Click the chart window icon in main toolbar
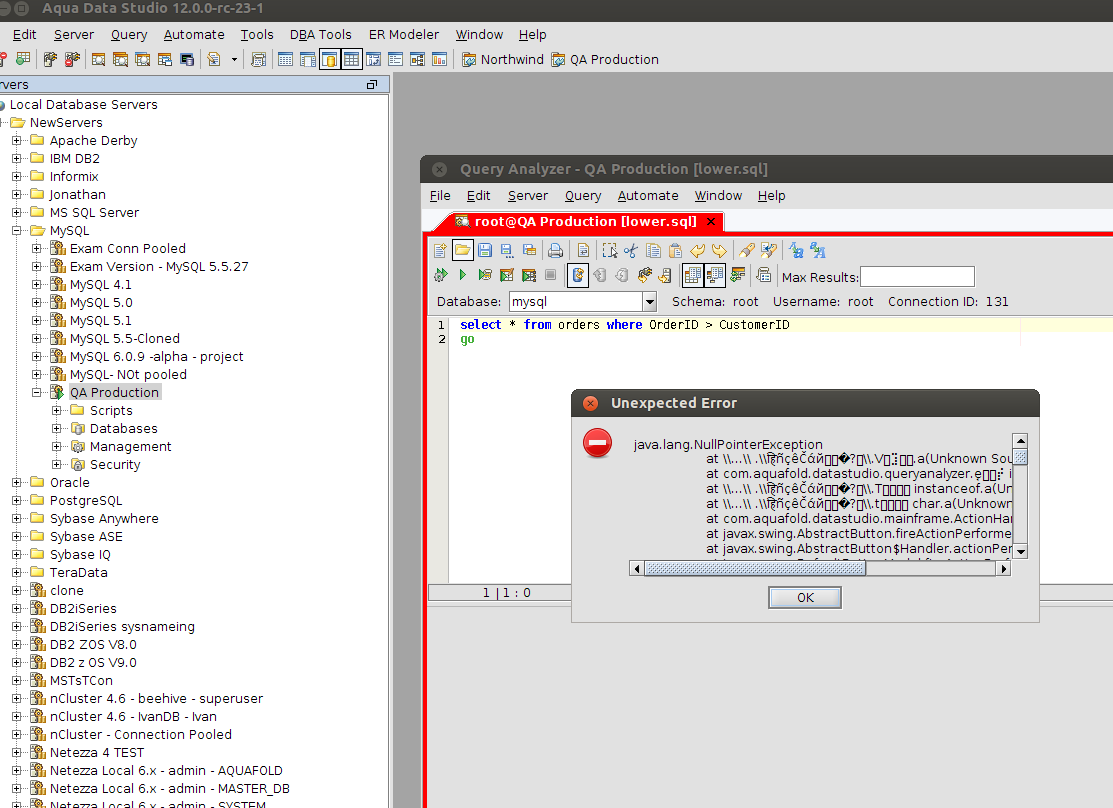Screen dimensions: 1113x808 [439, 60]
